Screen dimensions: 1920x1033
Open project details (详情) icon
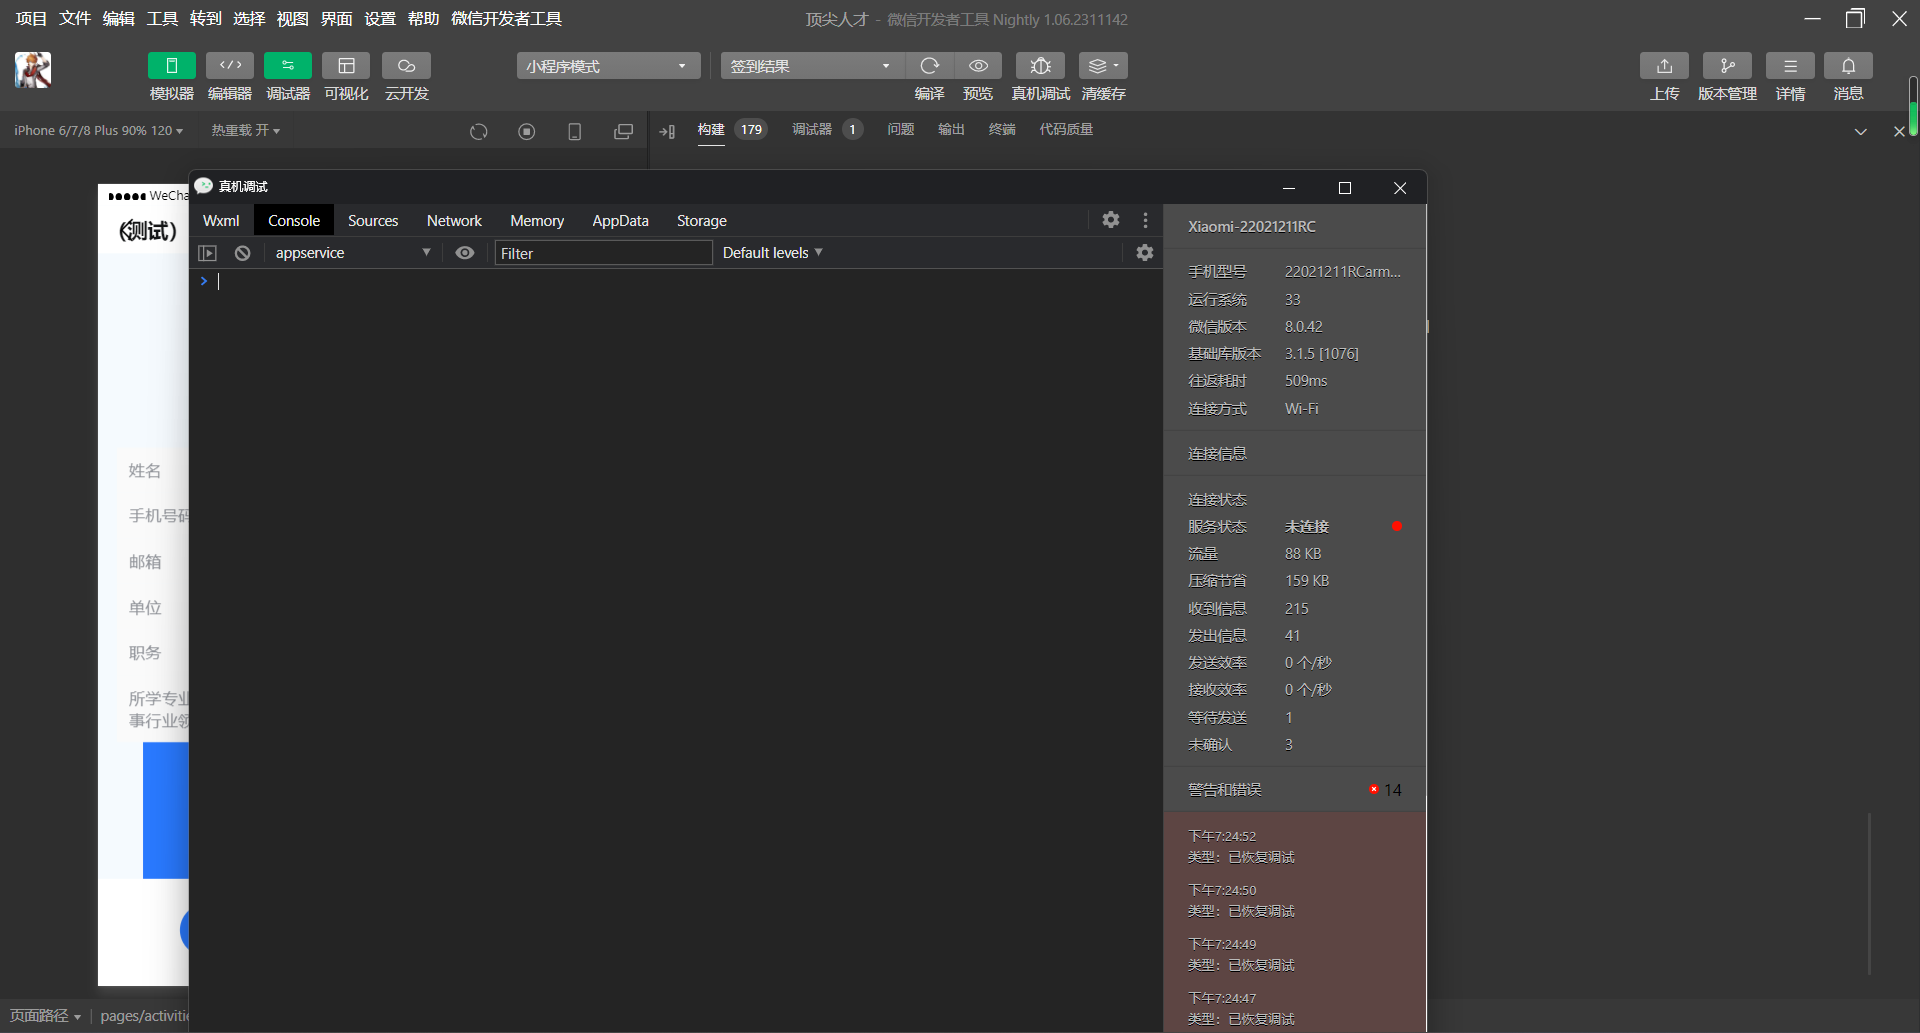pos(1790,66)
